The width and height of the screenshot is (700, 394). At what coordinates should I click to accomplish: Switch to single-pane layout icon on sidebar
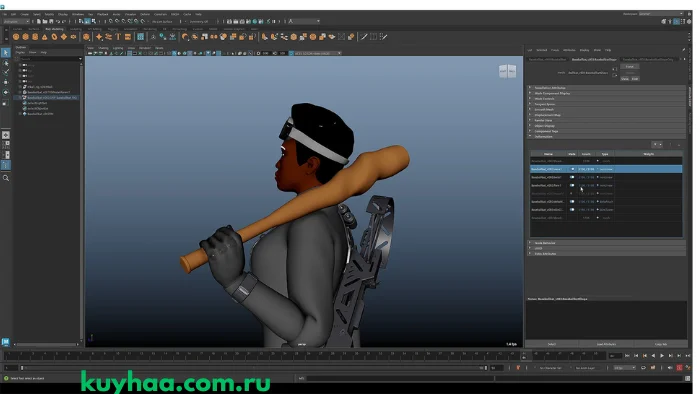tap(6, 135)
